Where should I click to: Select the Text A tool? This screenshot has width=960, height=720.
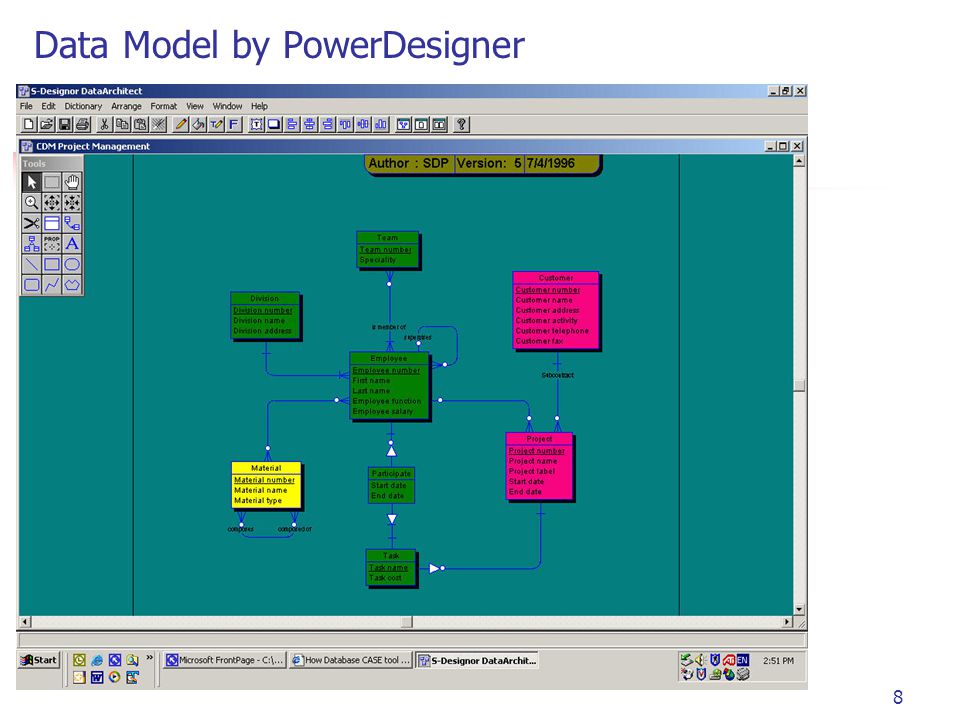pyautogui.click(x=72, y=244)
